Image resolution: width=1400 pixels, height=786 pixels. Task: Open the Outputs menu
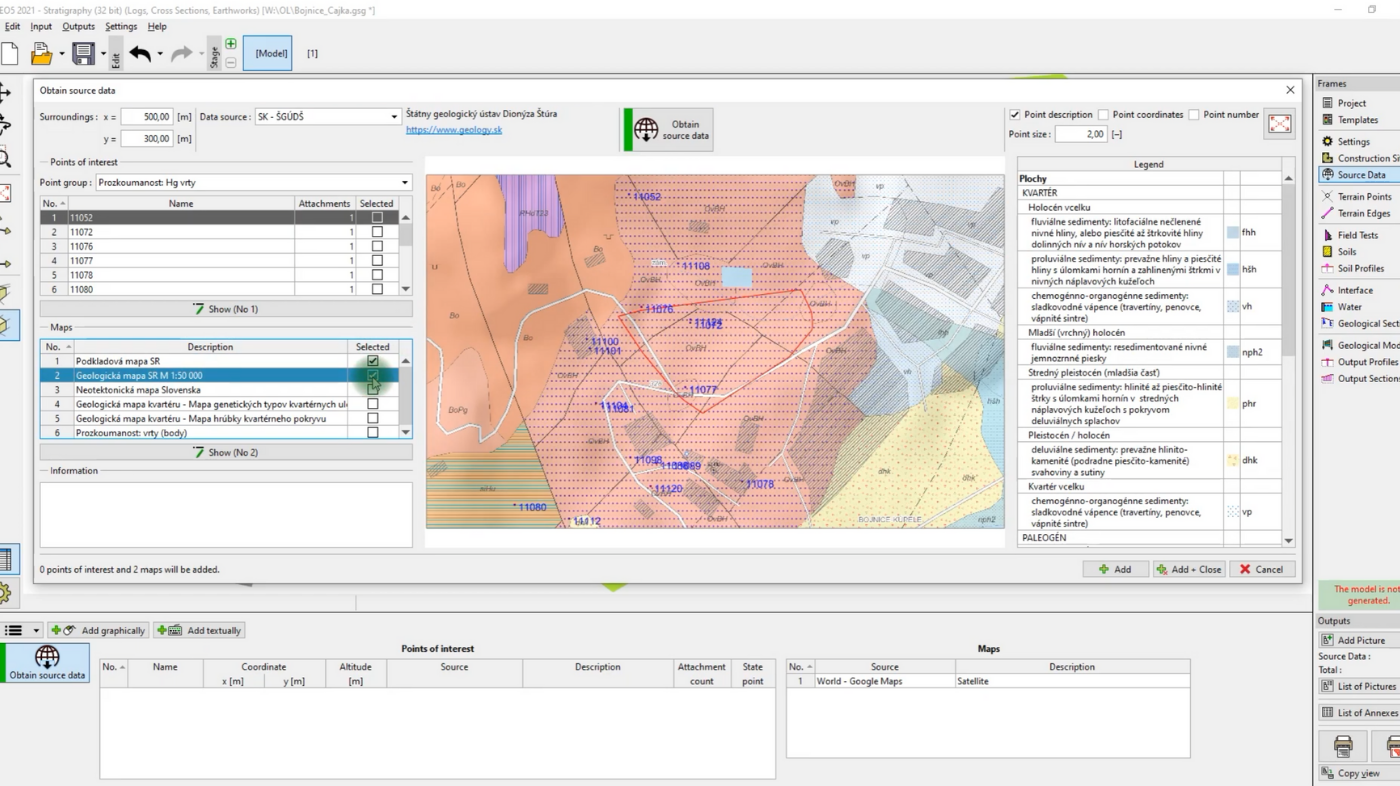[x=78, y=27]
